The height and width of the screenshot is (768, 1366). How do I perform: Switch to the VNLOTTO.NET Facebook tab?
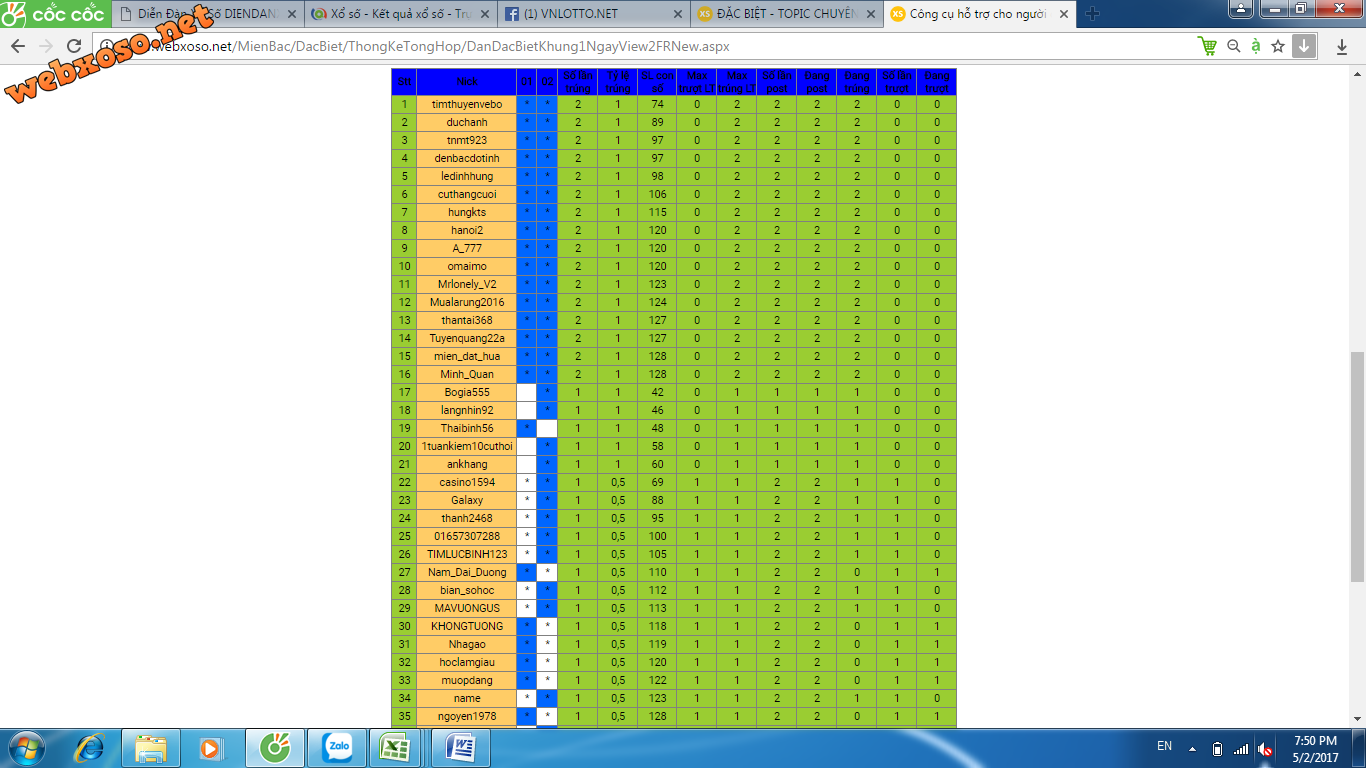pos(590,14)
